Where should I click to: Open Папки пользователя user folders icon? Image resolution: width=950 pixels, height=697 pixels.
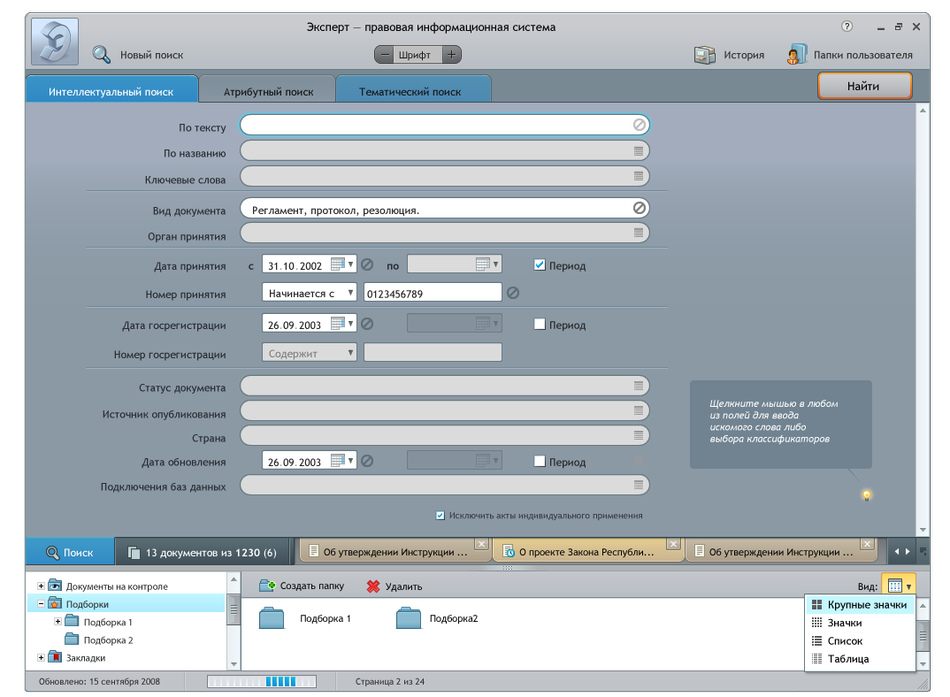coord(797,55)
